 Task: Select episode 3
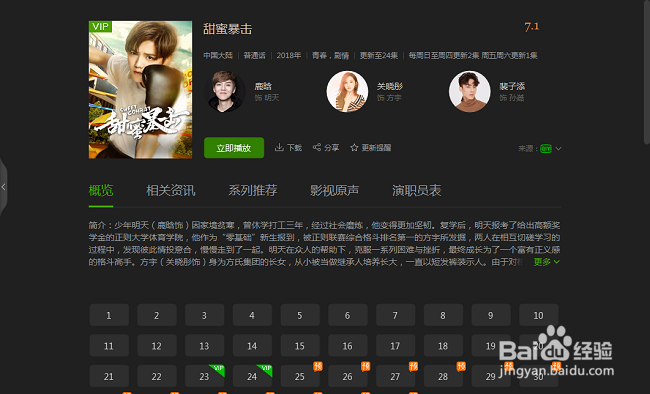point(204,315)
